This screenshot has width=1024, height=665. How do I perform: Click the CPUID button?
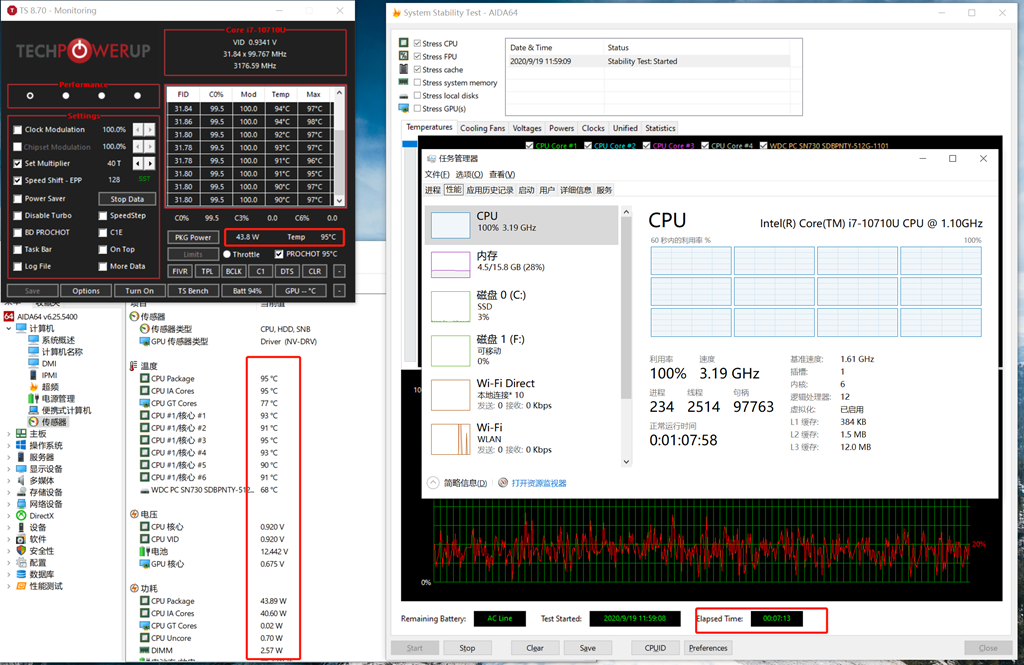click(x=655, y=648)
